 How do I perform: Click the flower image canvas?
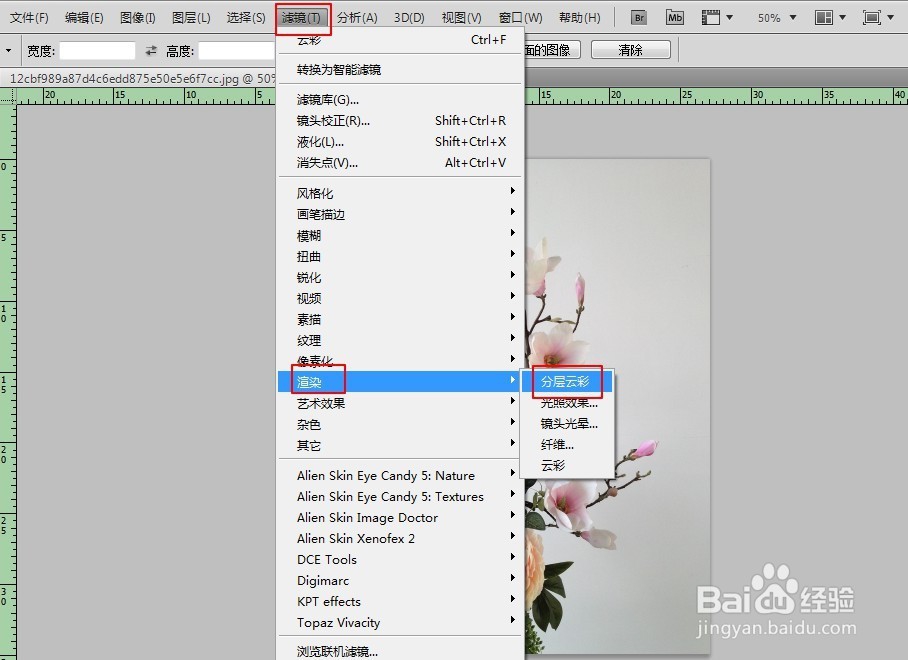(x=617, y=405)
